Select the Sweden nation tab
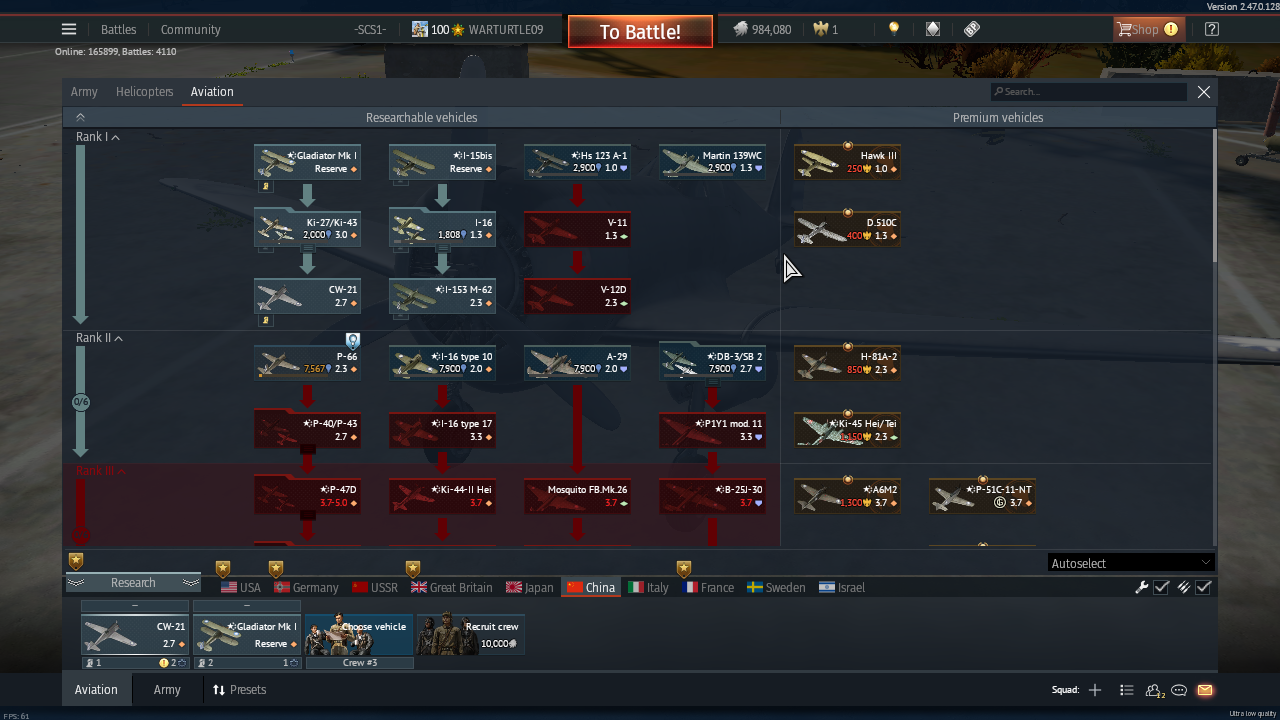 (x=777, y=587)
